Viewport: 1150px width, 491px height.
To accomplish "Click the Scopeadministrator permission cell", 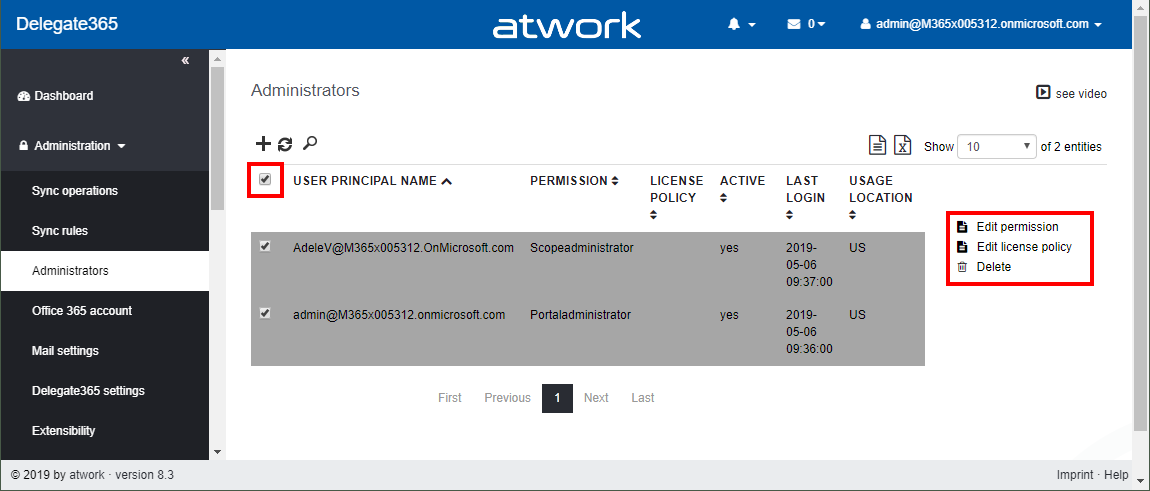I will 582,247.
